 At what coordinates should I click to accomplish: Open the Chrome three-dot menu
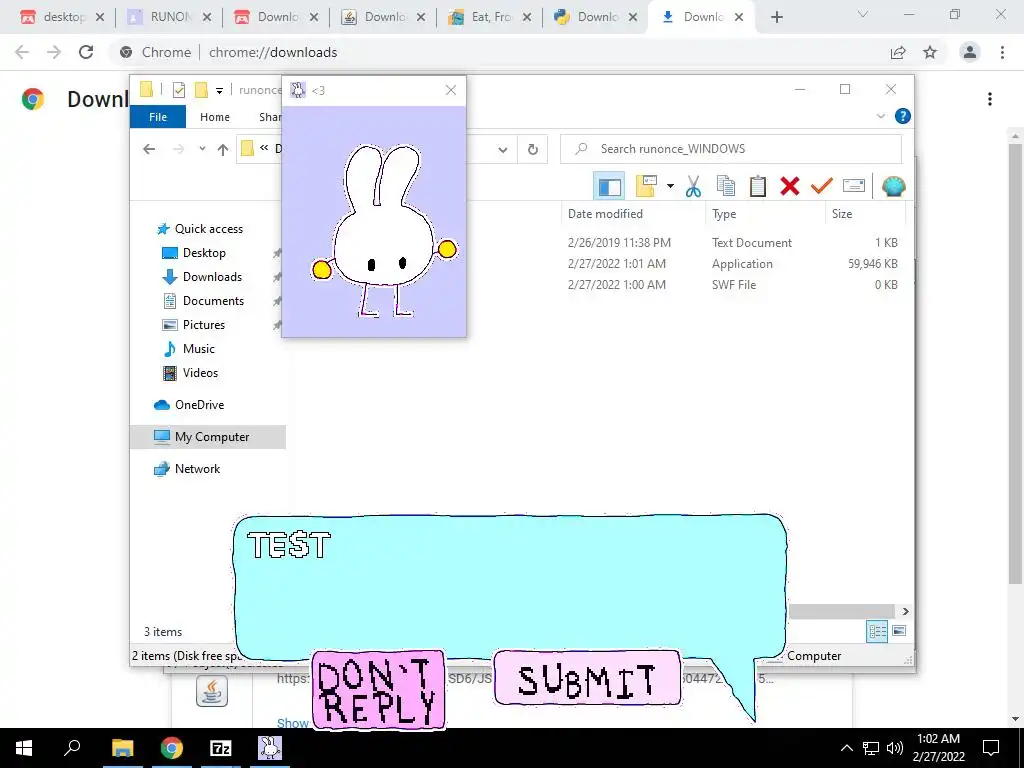pos(1002,52)
